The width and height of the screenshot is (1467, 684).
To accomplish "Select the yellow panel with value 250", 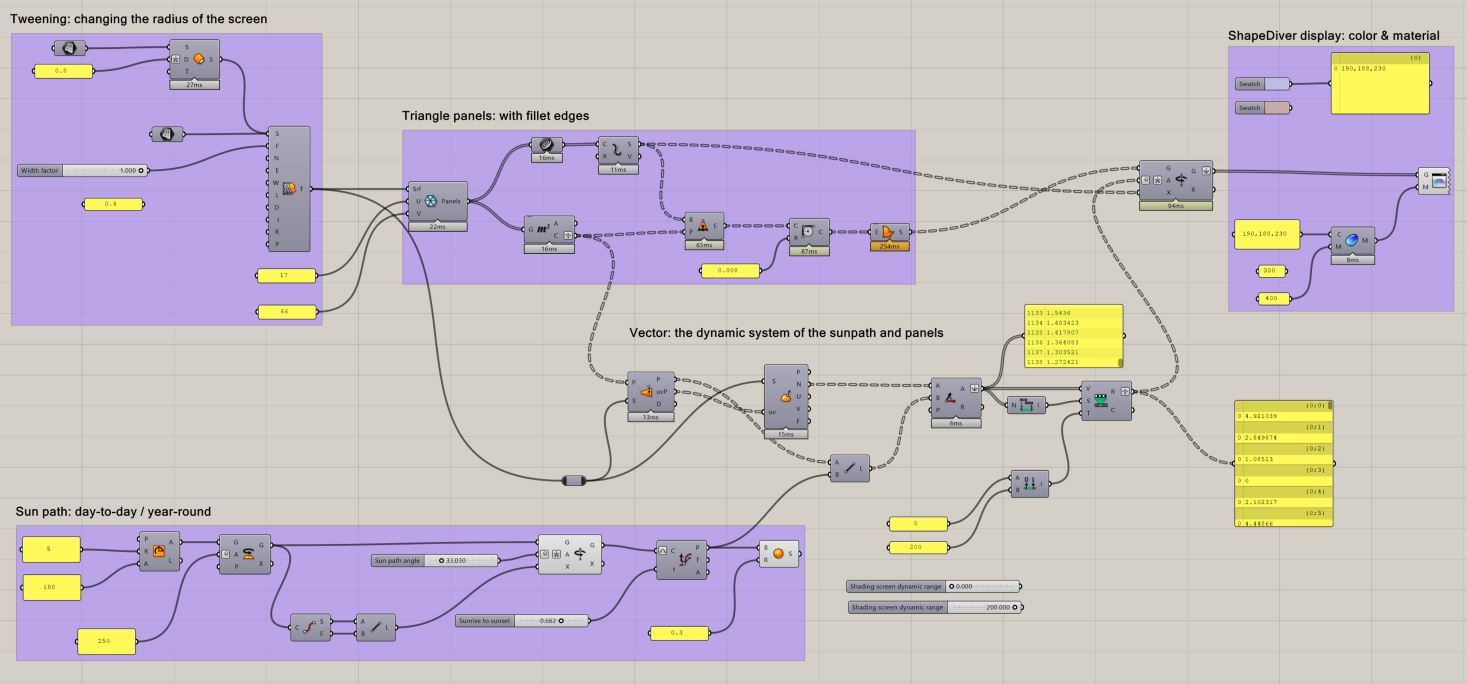I will point(106,641).
